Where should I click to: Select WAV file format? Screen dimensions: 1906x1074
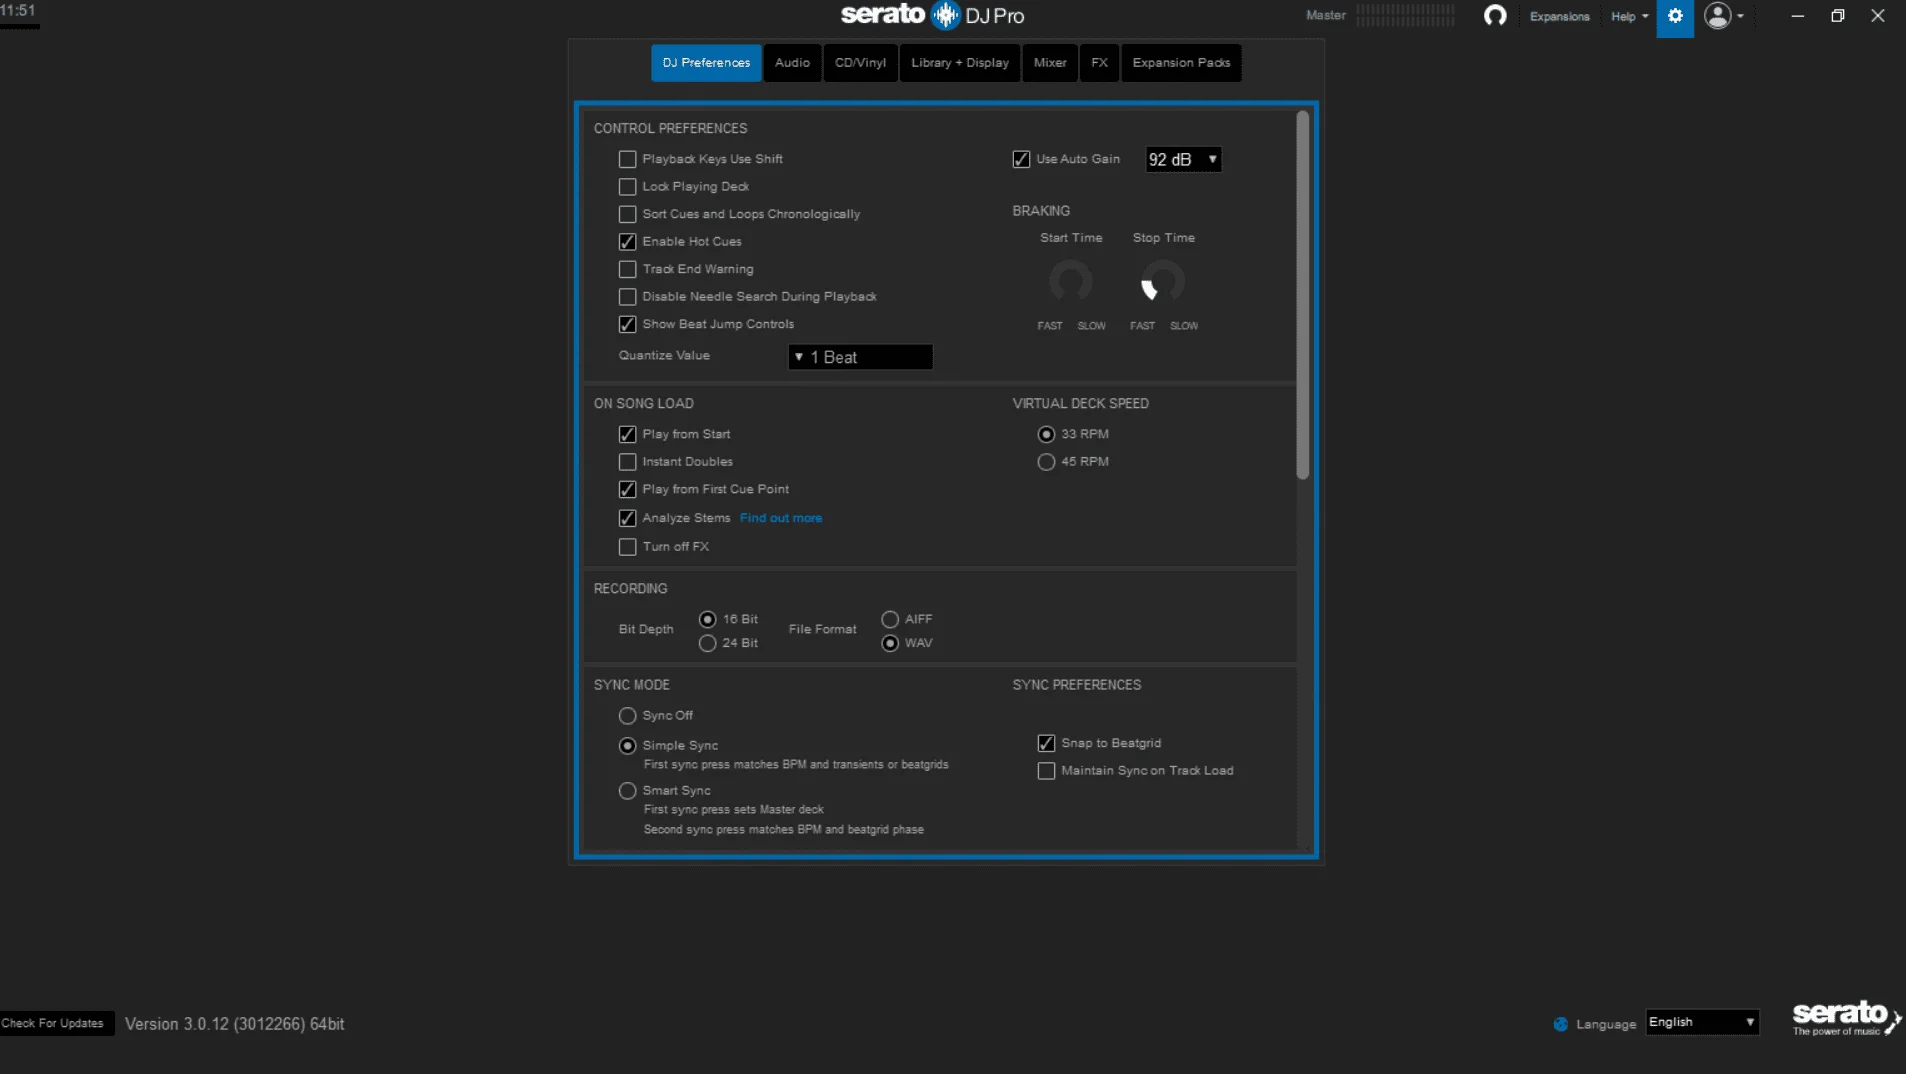tap(890, 643)
